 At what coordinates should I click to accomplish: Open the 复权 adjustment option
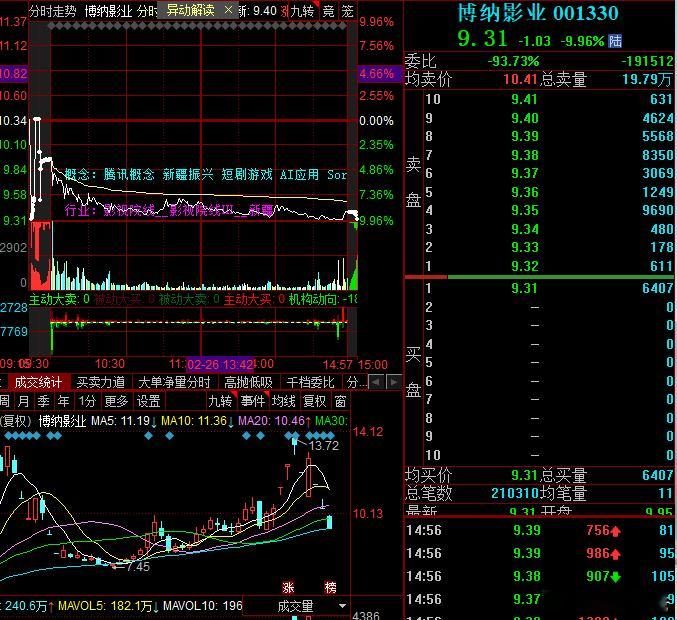coord(315,401)
